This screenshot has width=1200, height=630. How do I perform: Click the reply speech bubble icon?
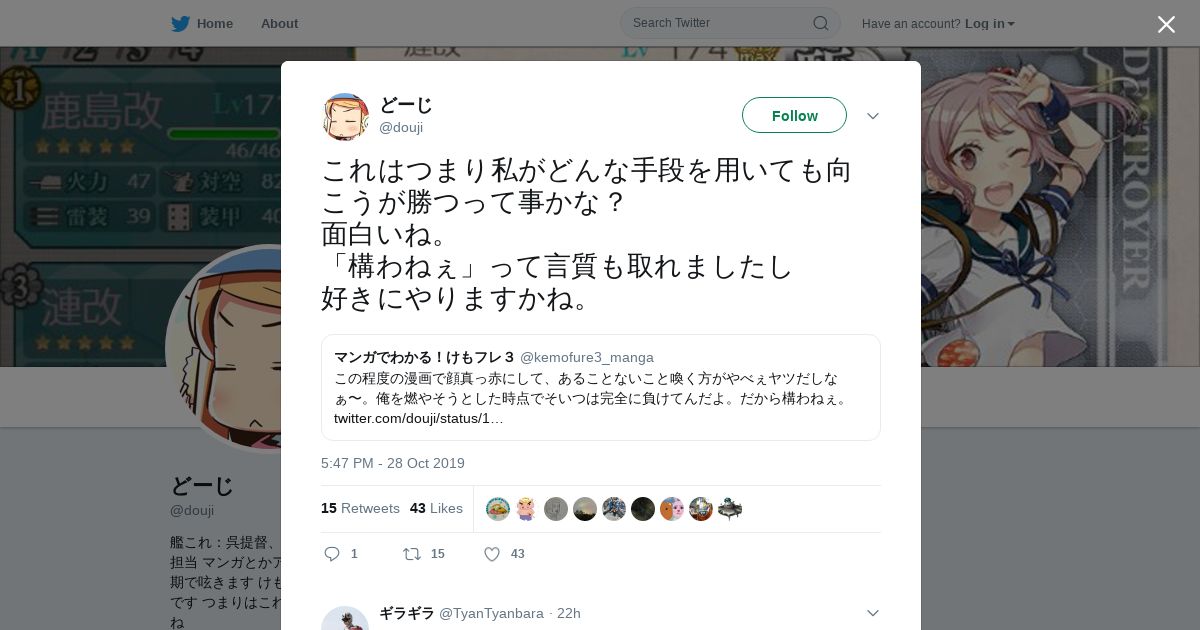point(333,554)
